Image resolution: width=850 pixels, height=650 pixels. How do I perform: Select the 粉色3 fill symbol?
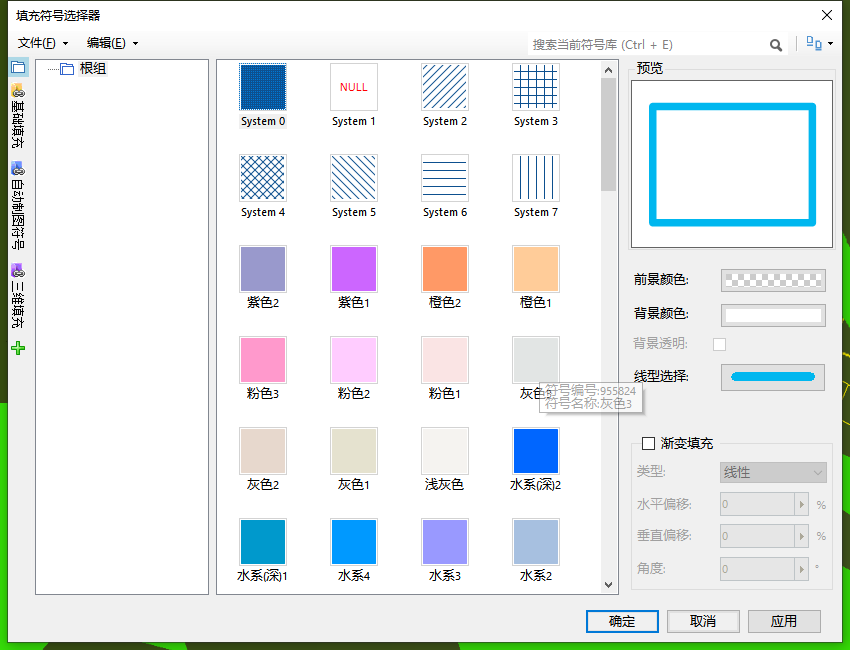(x=263, y=361)
